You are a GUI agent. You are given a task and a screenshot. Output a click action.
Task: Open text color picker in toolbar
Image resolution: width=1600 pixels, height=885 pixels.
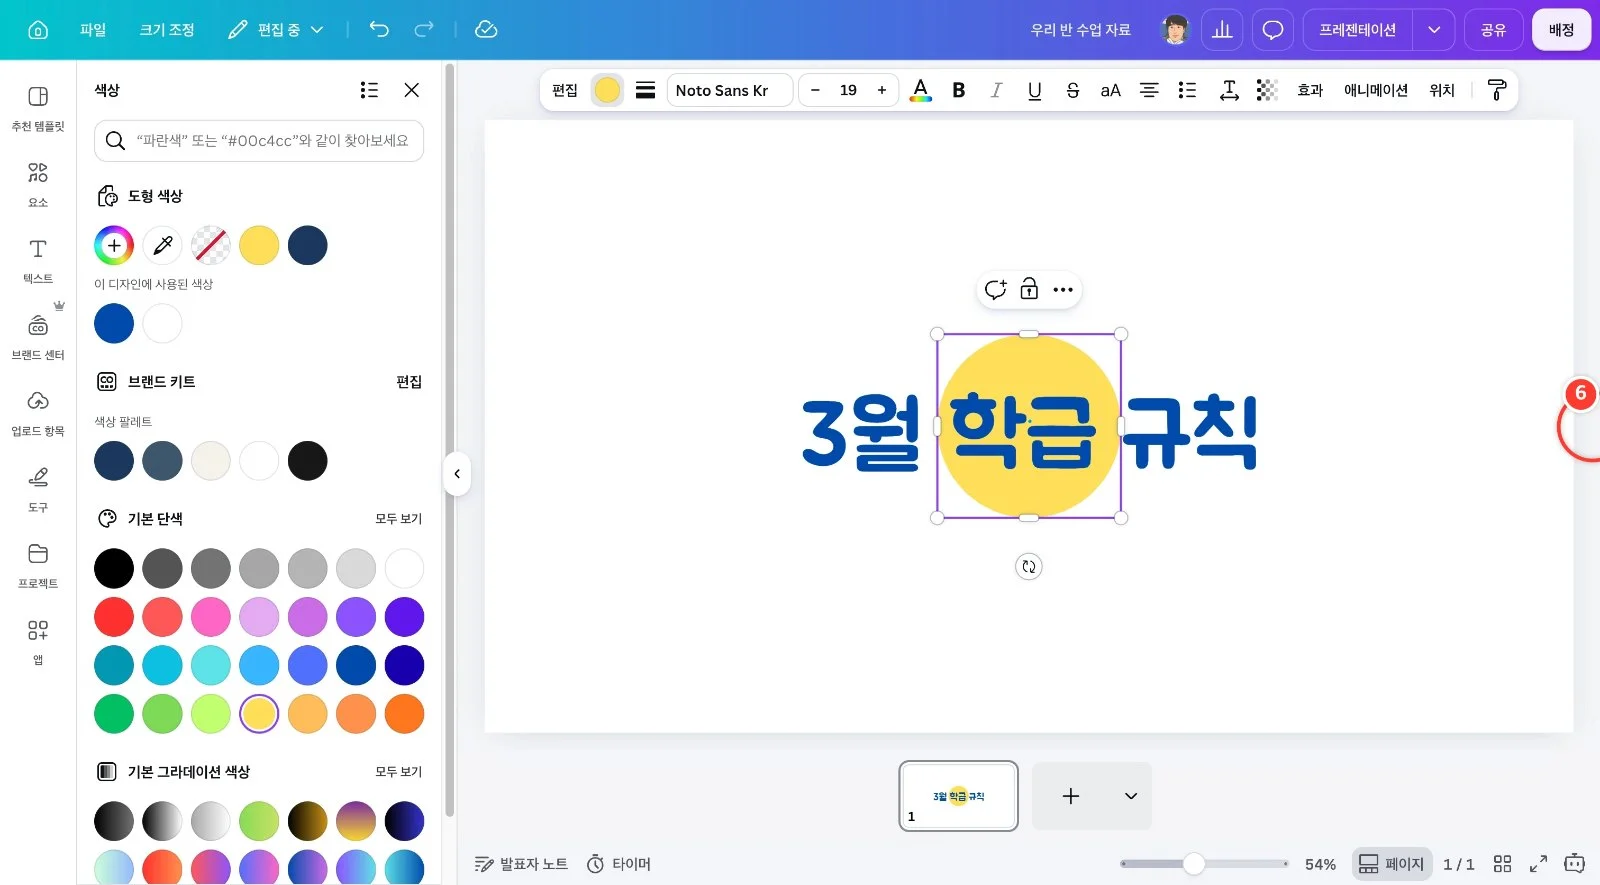[x=921, y=90]
